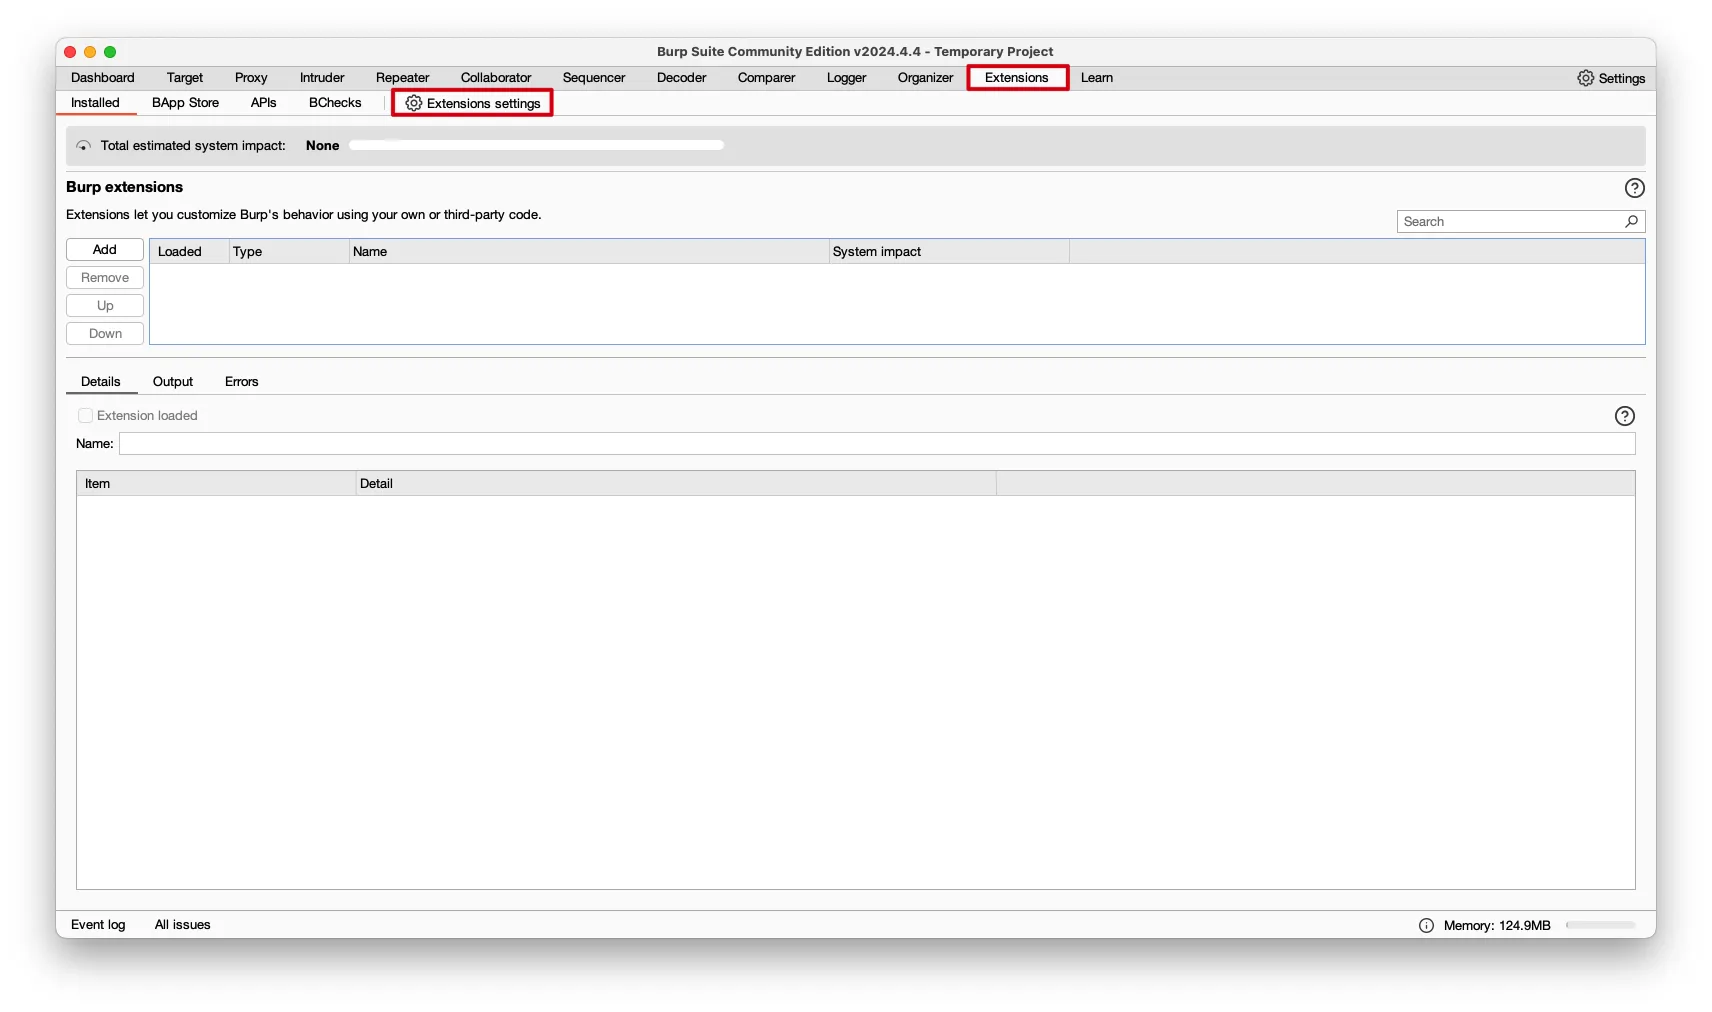The image size is (1712, 1012).
Task: Open the Learn tab
Action: click(1097, 78)
